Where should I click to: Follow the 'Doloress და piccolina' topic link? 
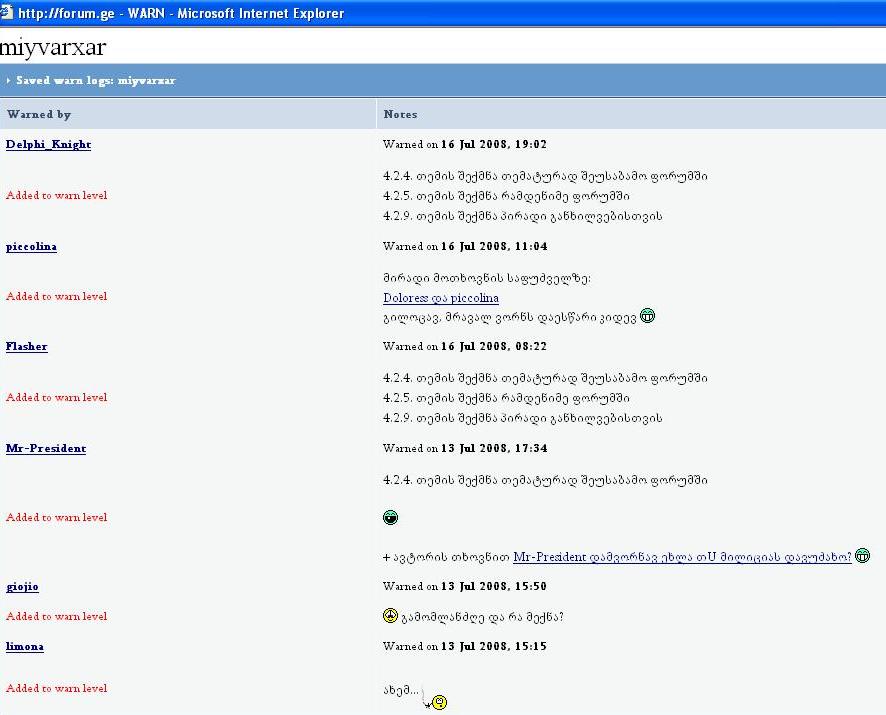click(x=441, y=298)
